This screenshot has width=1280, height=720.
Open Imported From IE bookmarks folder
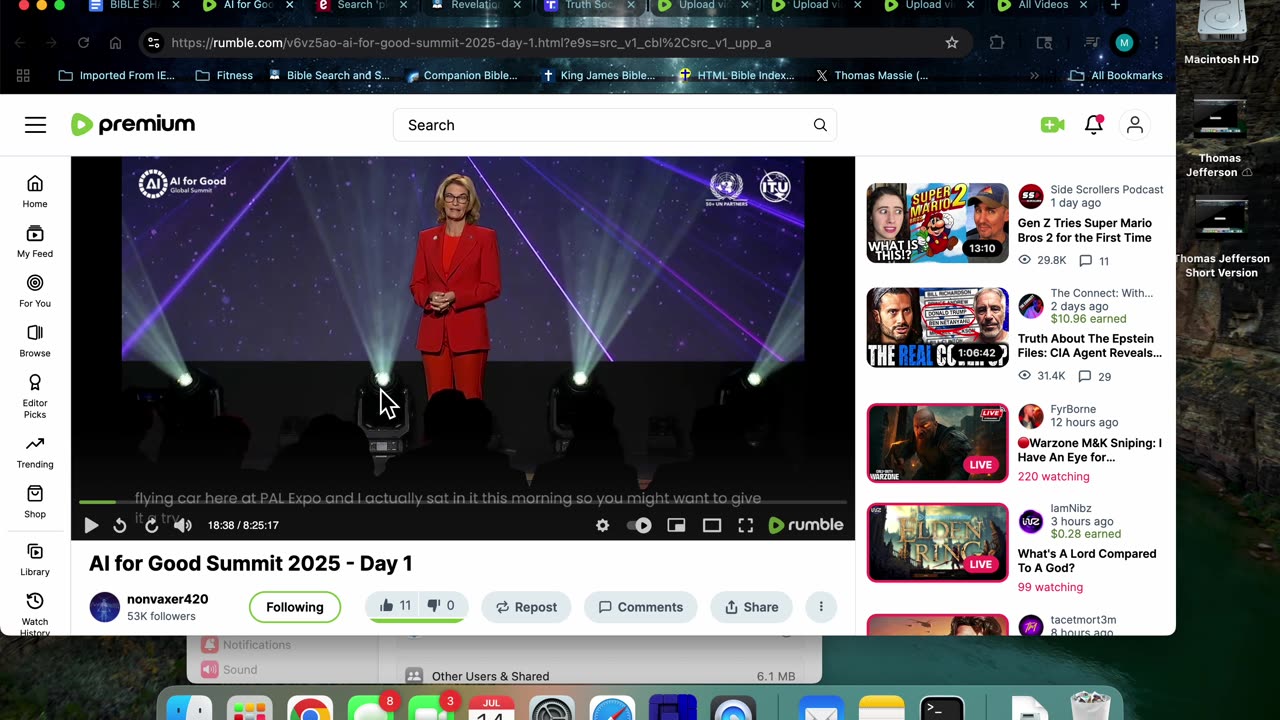tap(117, 75)
